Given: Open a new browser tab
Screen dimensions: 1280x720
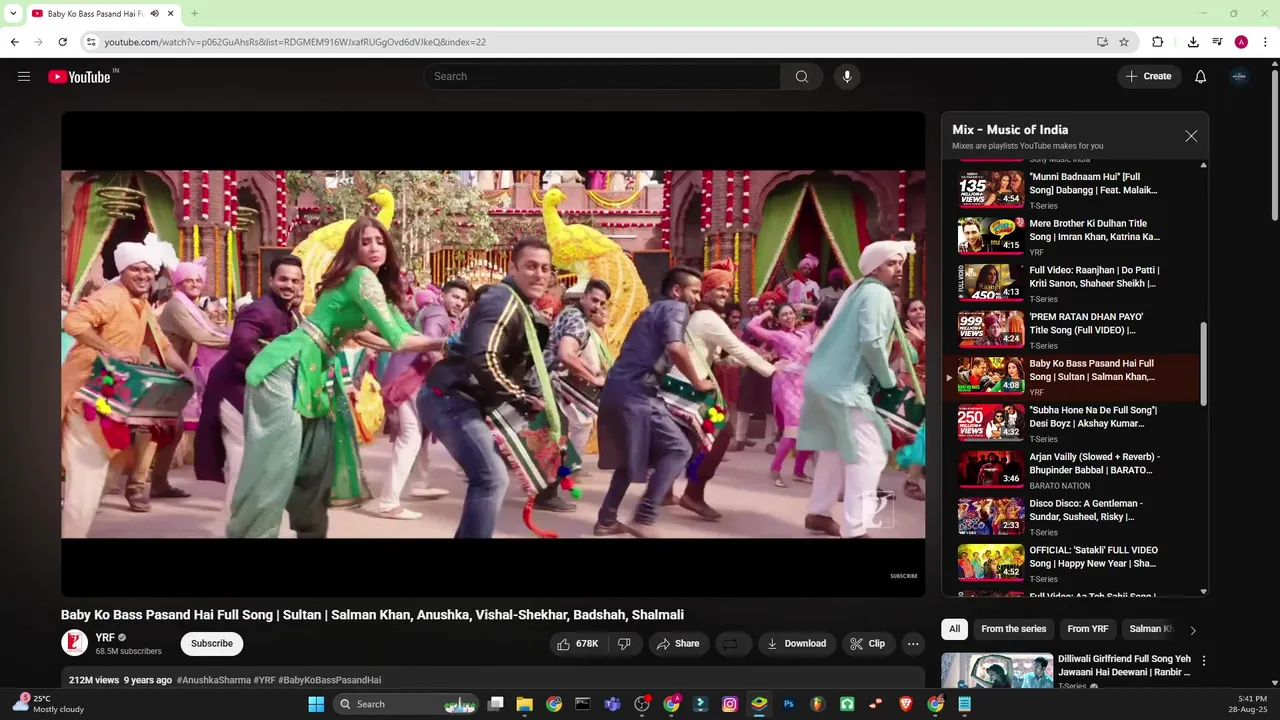Looking at the screenshot, I should [x=194, y=14].
